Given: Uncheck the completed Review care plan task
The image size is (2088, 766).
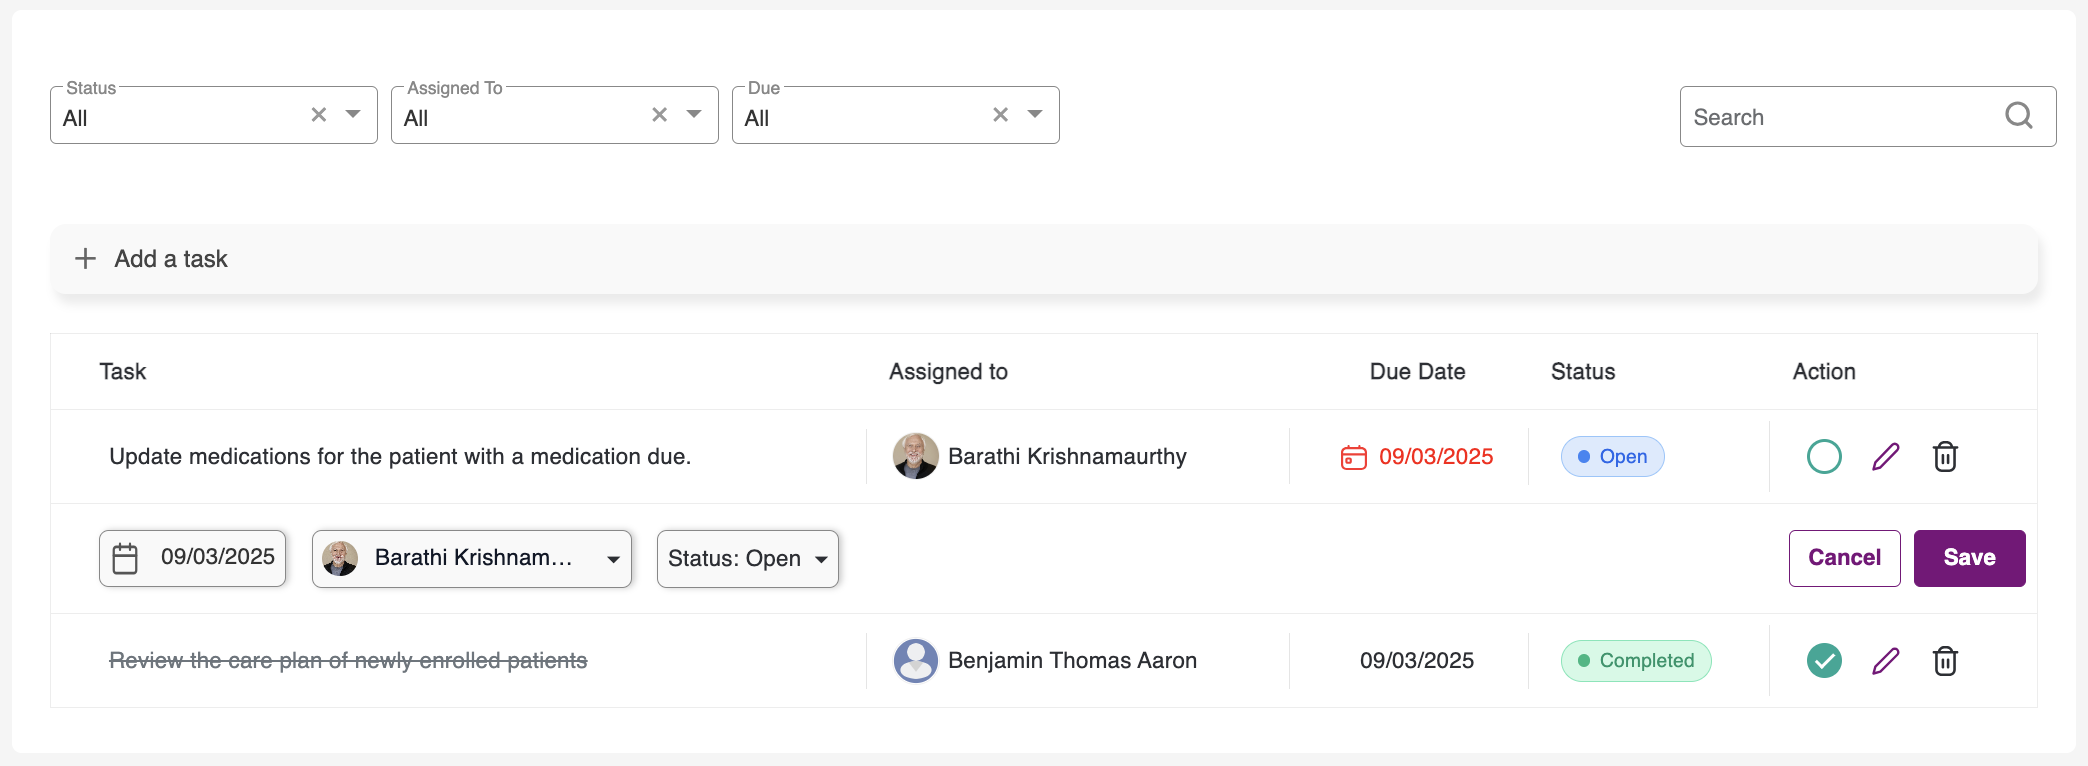Looking at the screenshot, I should (x=1824, y=661).
